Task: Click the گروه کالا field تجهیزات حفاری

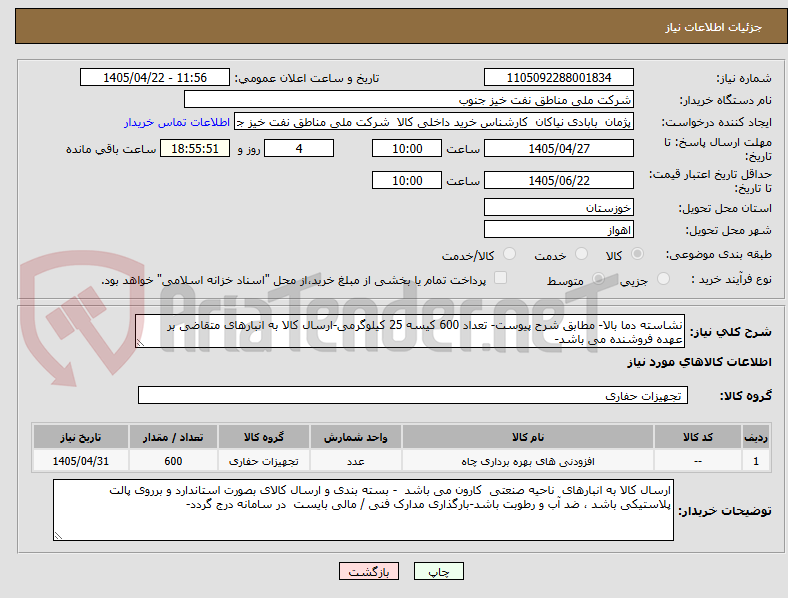Action: pyautogui.click(x=413, y=395)
